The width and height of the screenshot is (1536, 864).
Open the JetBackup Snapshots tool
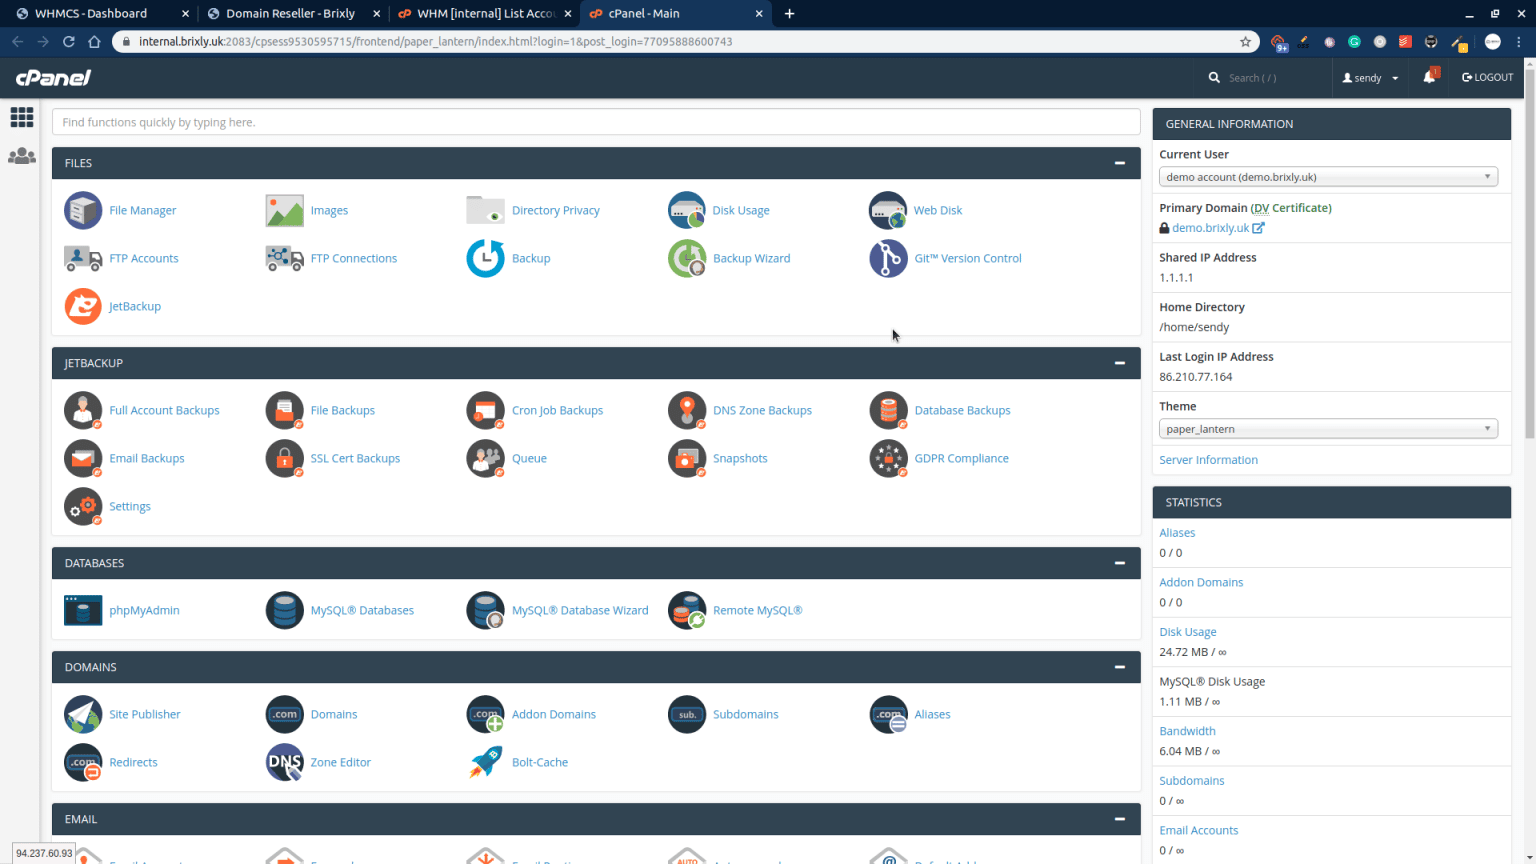pyautogui.click(x=741, y=458)
